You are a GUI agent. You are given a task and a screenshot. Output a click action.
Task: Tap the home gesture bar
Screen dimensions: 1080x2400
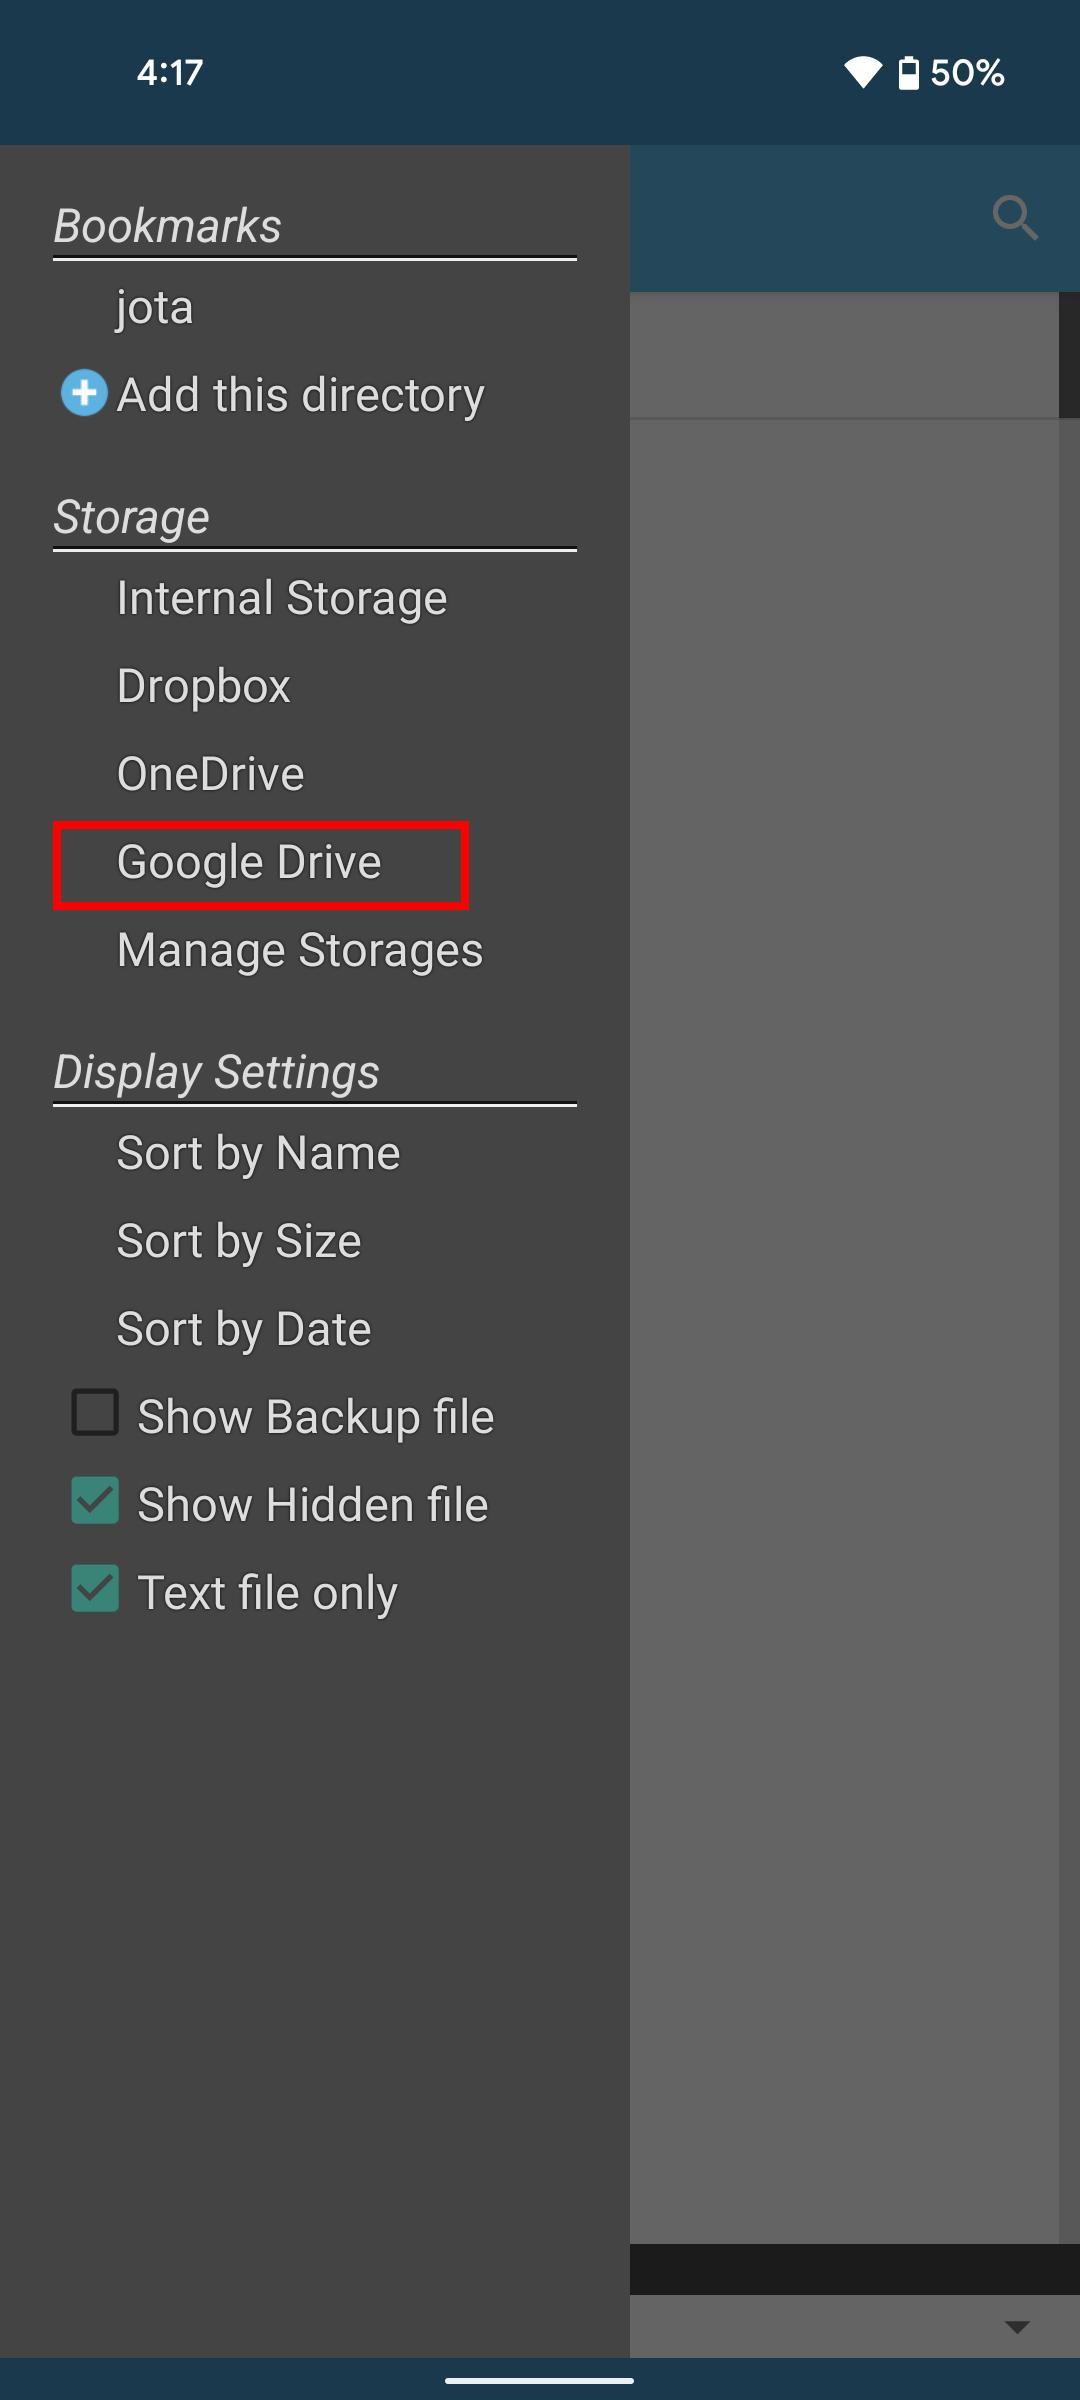coord(540,2381)
